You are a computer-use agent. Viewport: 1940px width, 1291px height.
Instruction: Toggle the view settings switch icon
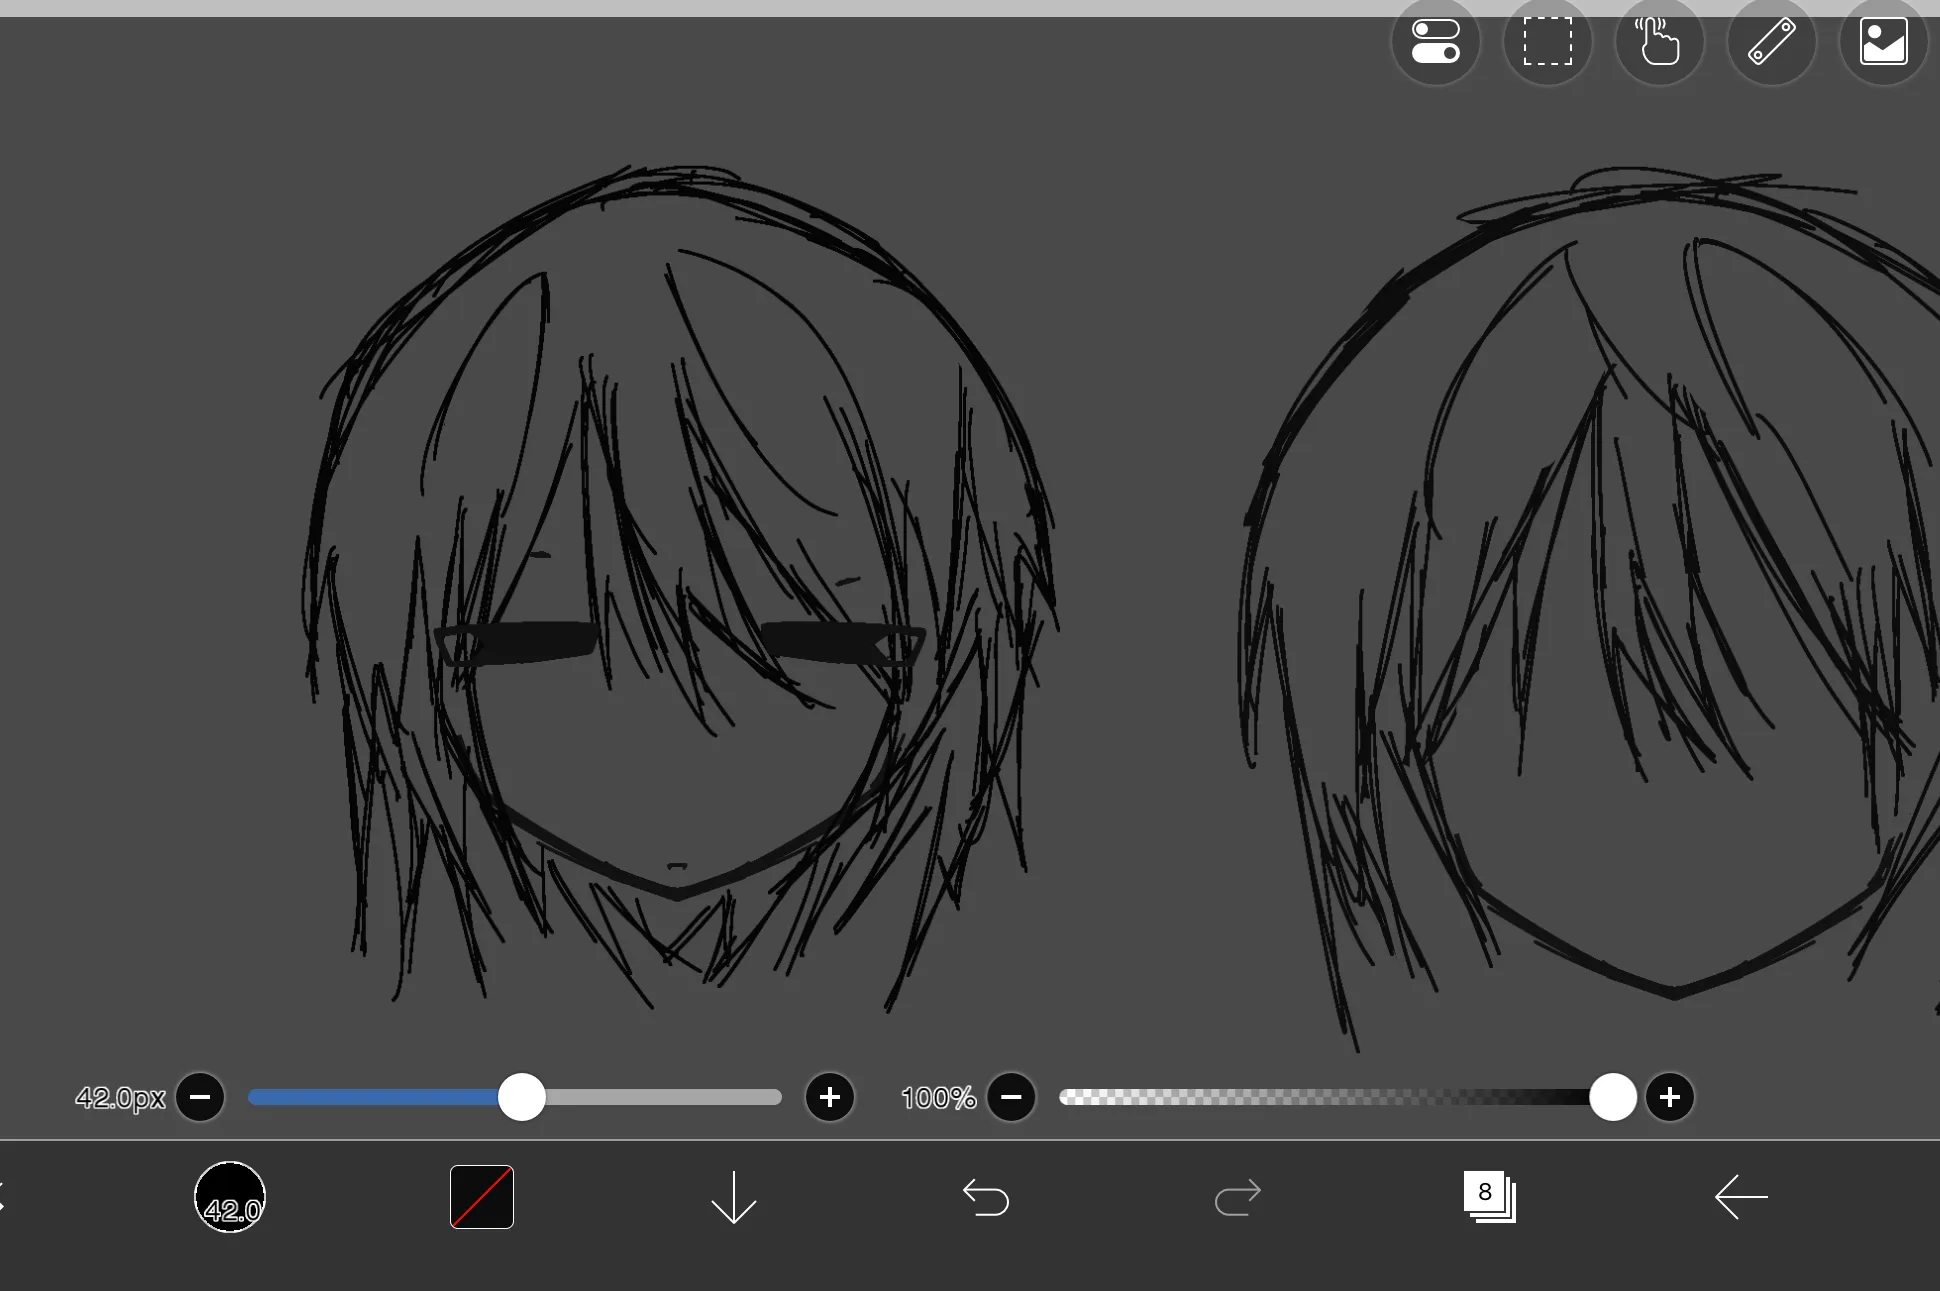pos(1436,42)
